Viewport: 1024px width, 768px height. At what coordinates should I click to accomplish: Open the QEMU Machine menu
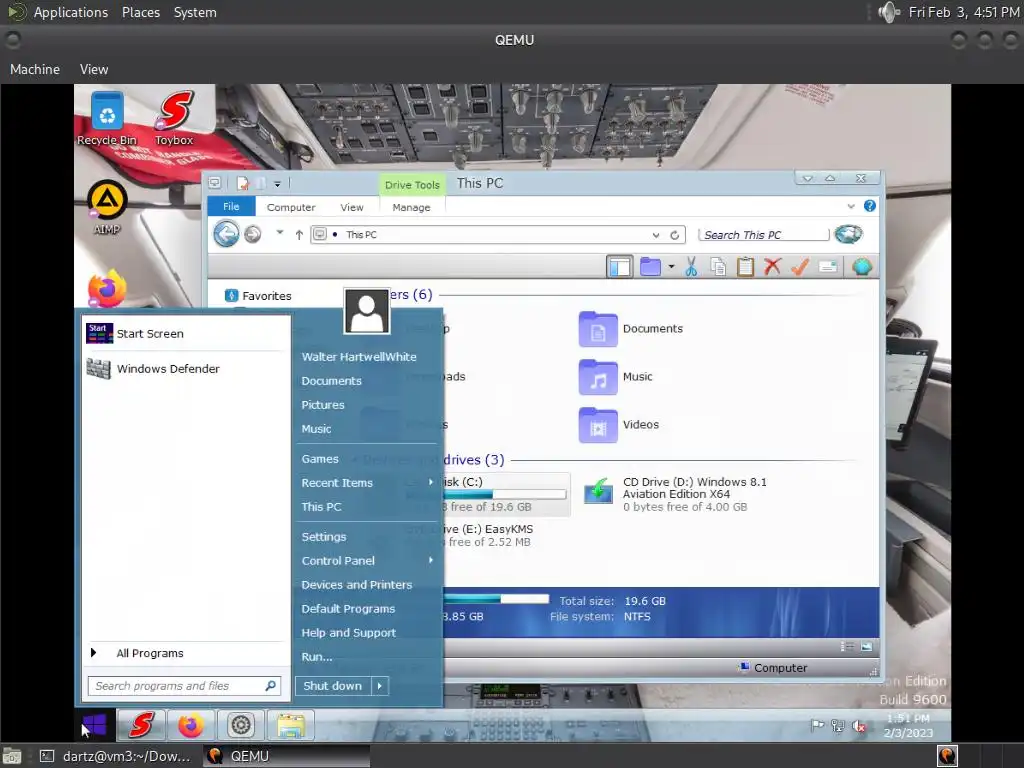coord(35,69)
